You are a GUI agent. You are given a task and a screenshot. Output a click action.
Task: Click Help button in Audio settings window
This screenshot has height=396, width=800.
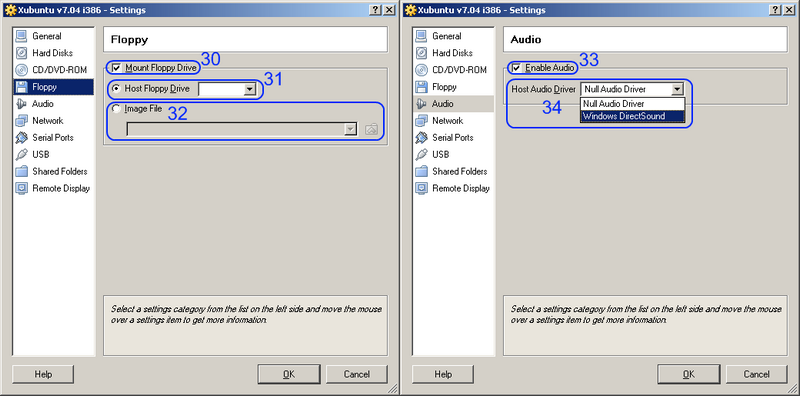click(443, 374)
